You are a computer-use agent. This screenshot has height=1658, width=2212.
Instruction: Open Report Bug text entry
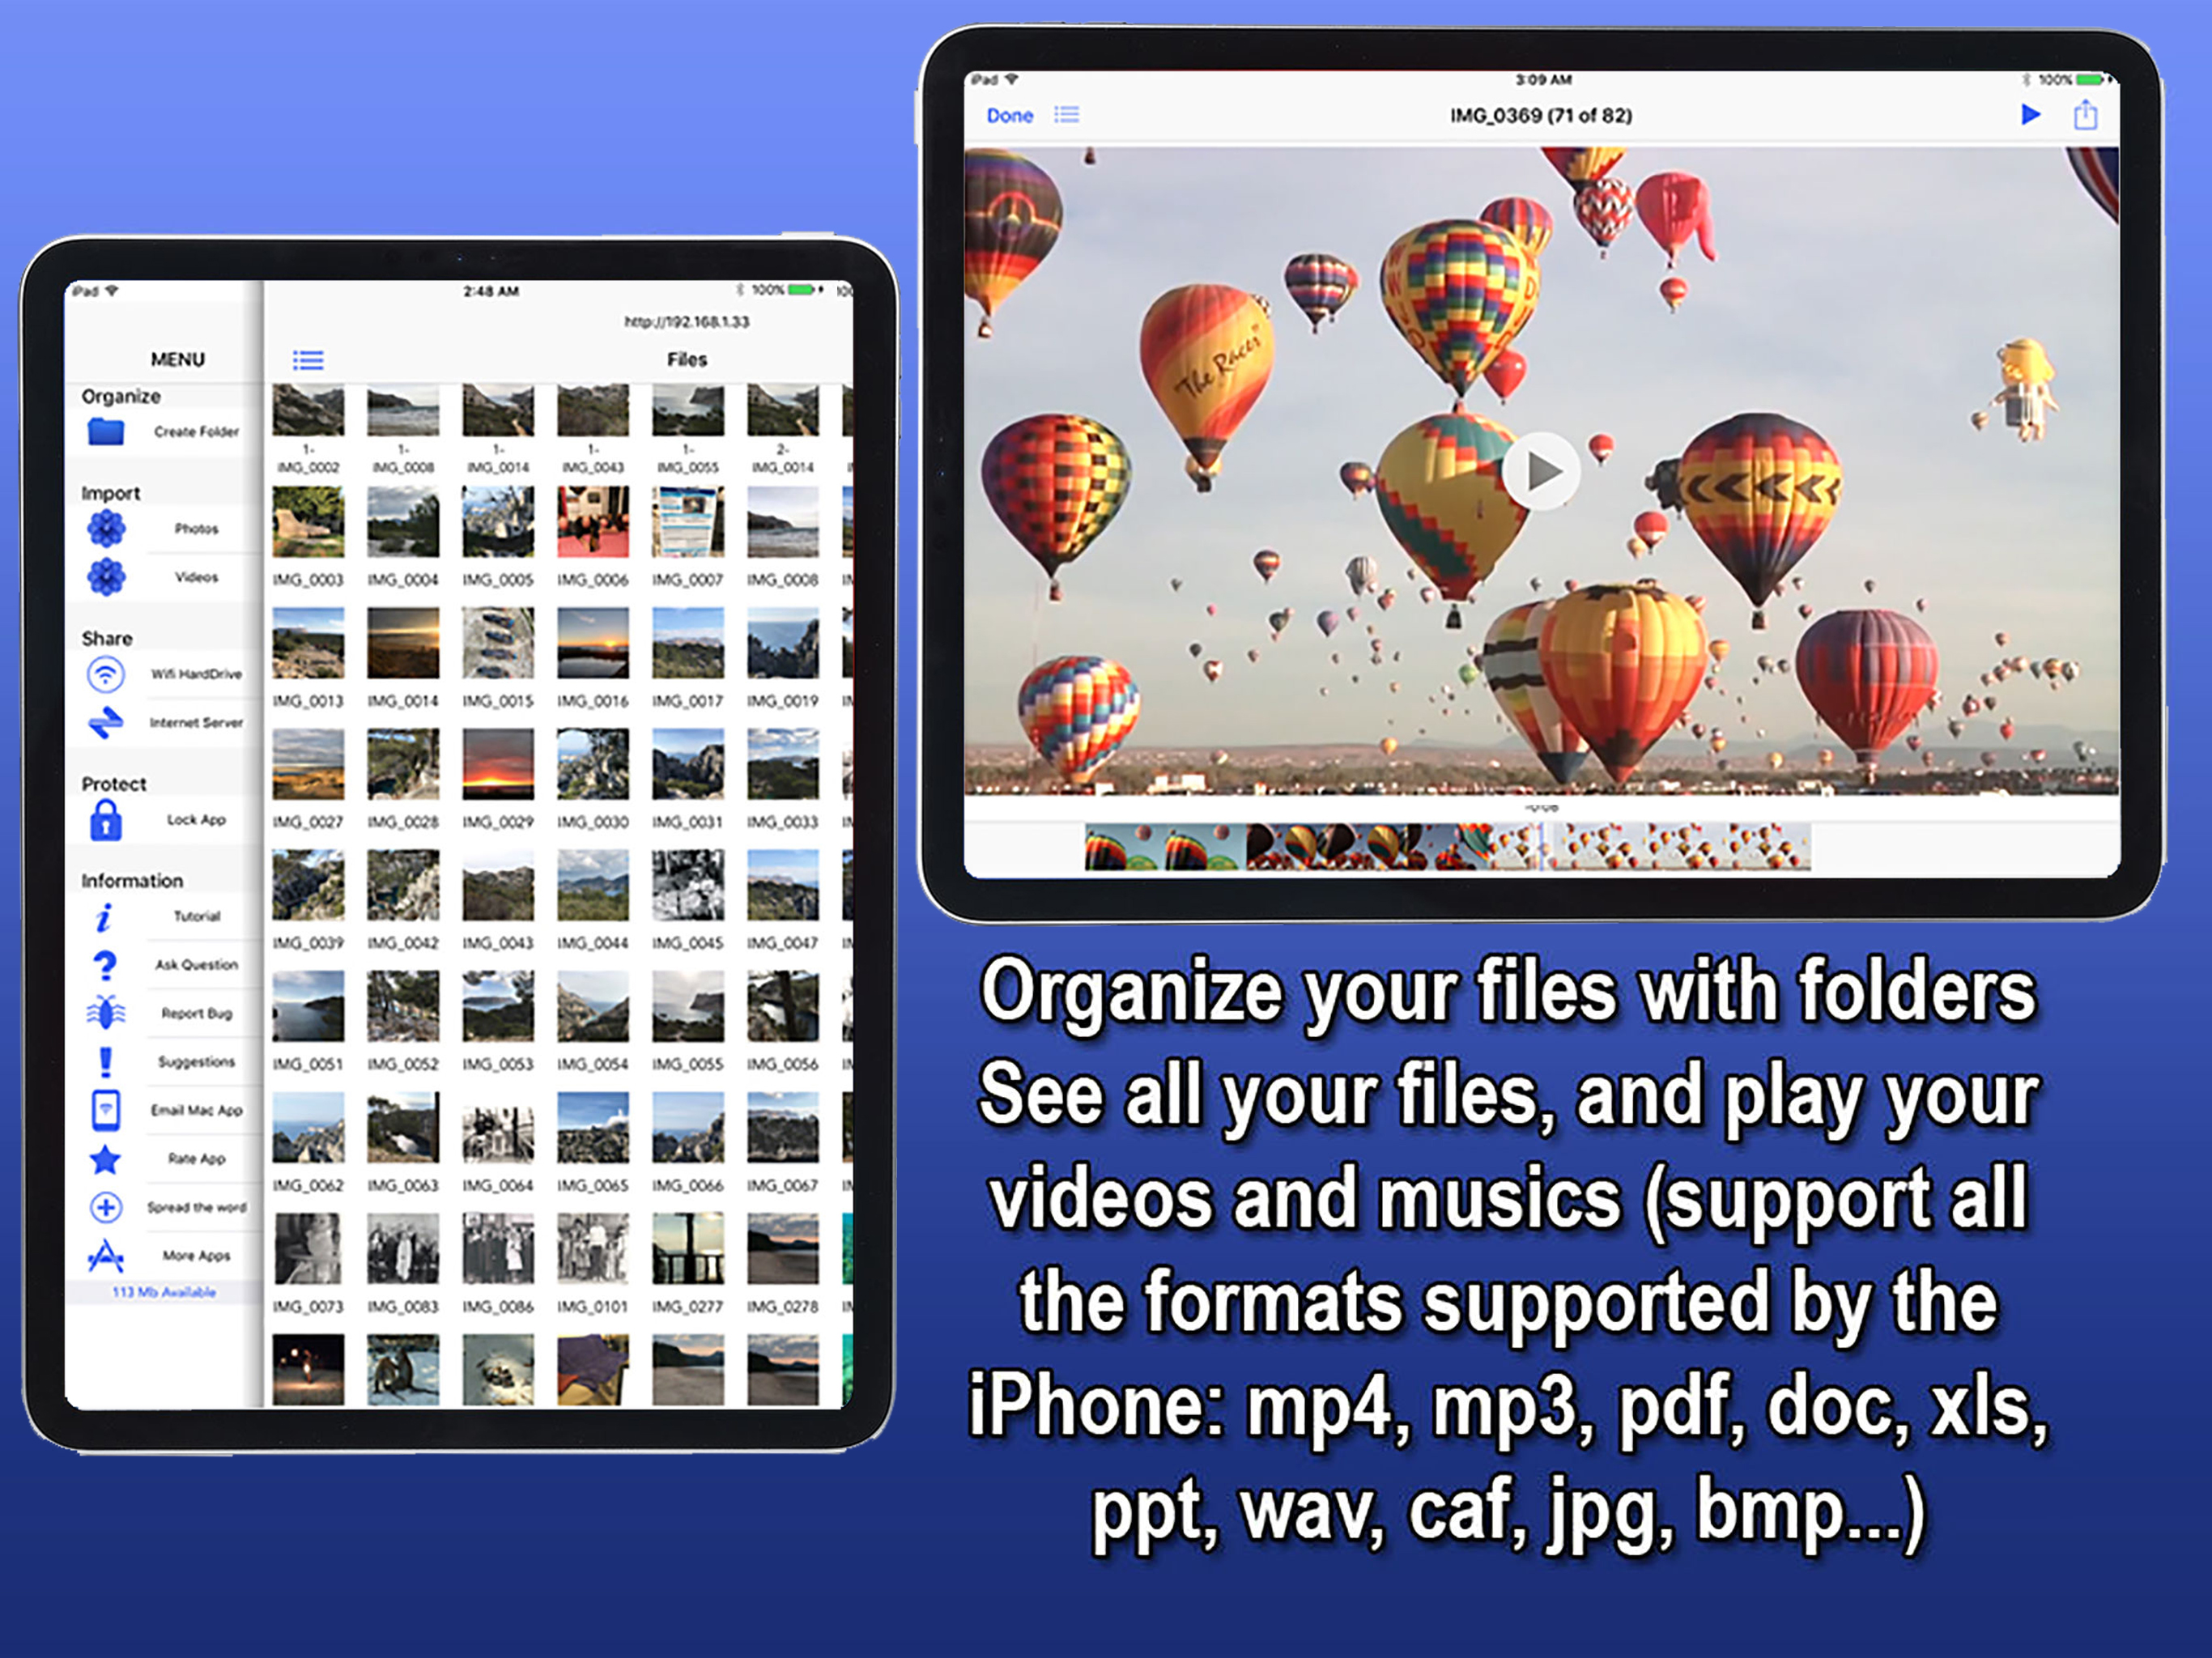click(196, 1013)
